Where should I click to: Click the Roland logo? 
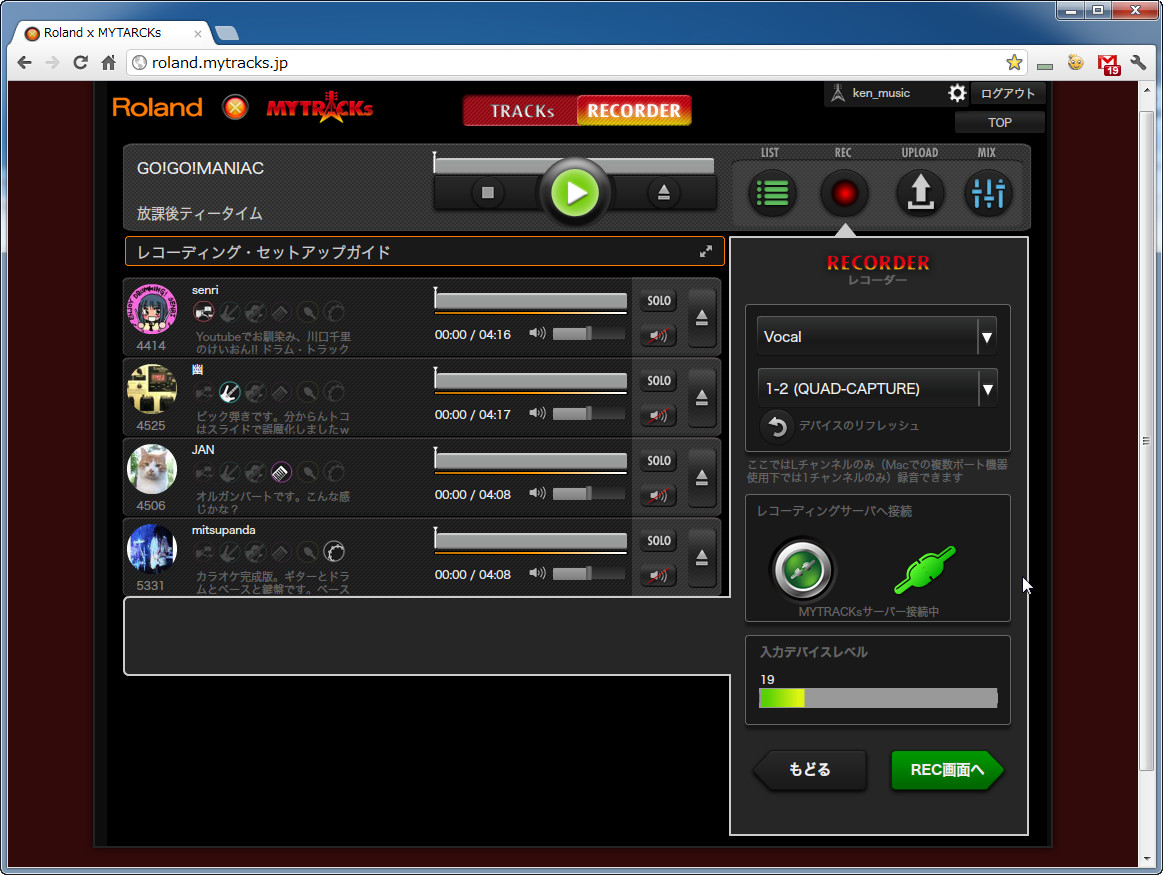point(157,108)
